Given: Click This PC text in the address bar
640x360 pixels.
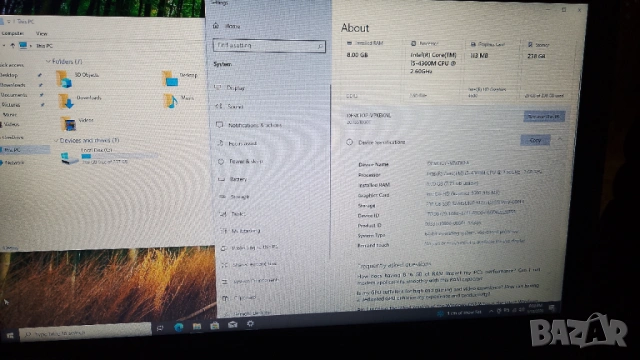Looking at the screenshot, I should [x=44, y=46].
